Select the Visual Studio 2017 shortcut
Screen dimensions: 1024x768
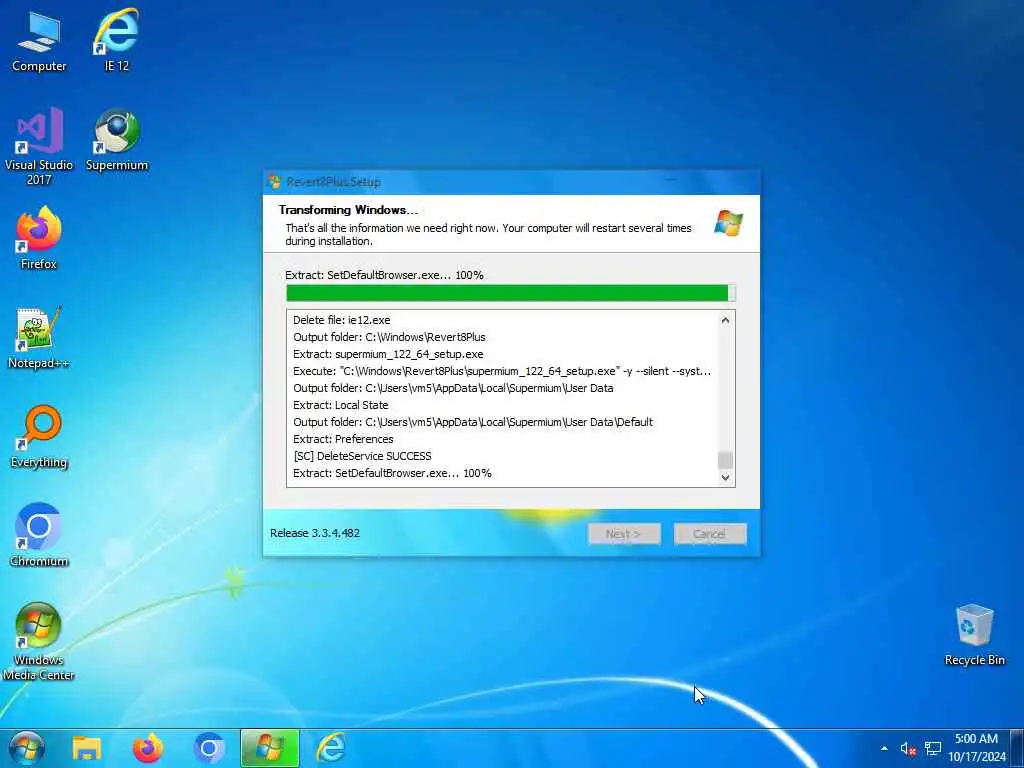tap(39, 146)
